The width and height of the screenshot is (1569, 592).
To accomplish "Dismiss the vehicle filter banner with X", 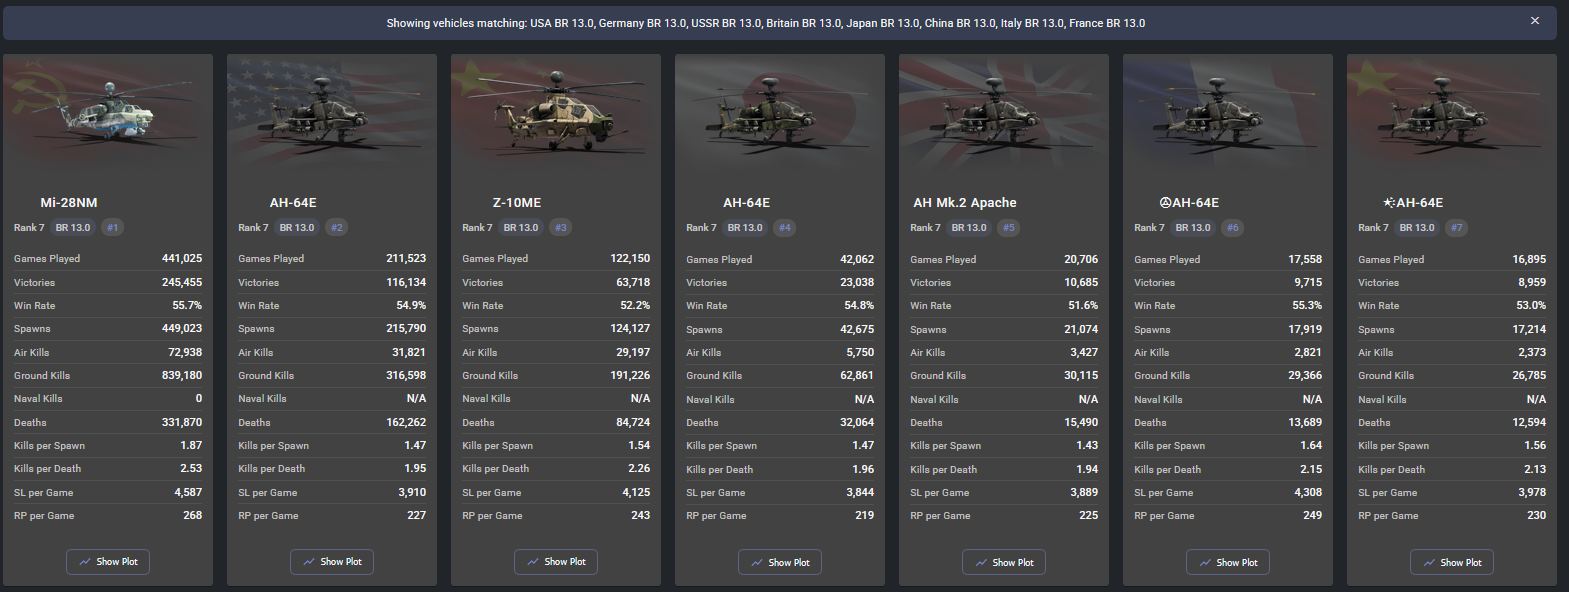I will 1534,21.
